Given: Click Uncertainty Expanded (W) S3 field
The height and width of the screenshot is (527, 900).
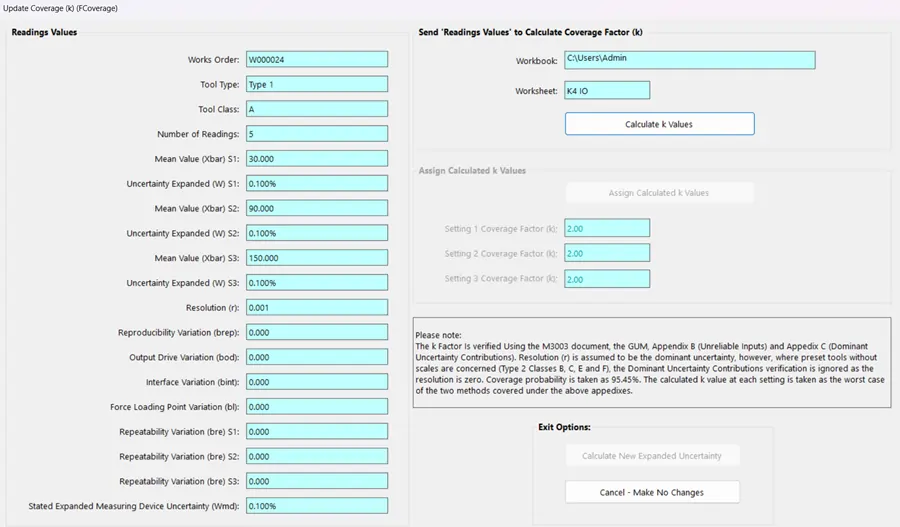Looking at the screenshot, I should [x=317, y=282].
